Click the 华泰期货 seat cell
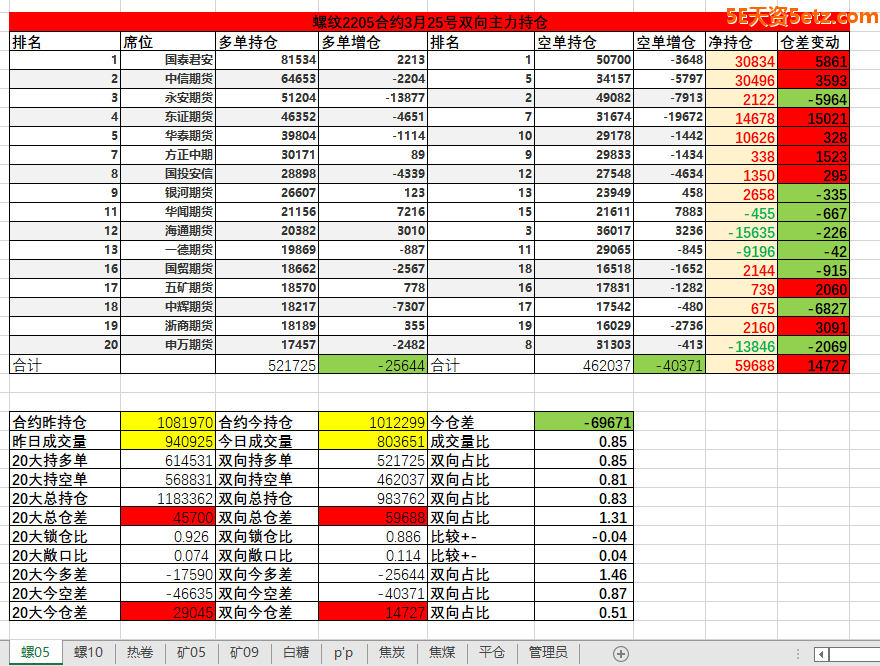Screen dimensions: 880x666 point(168,136)
